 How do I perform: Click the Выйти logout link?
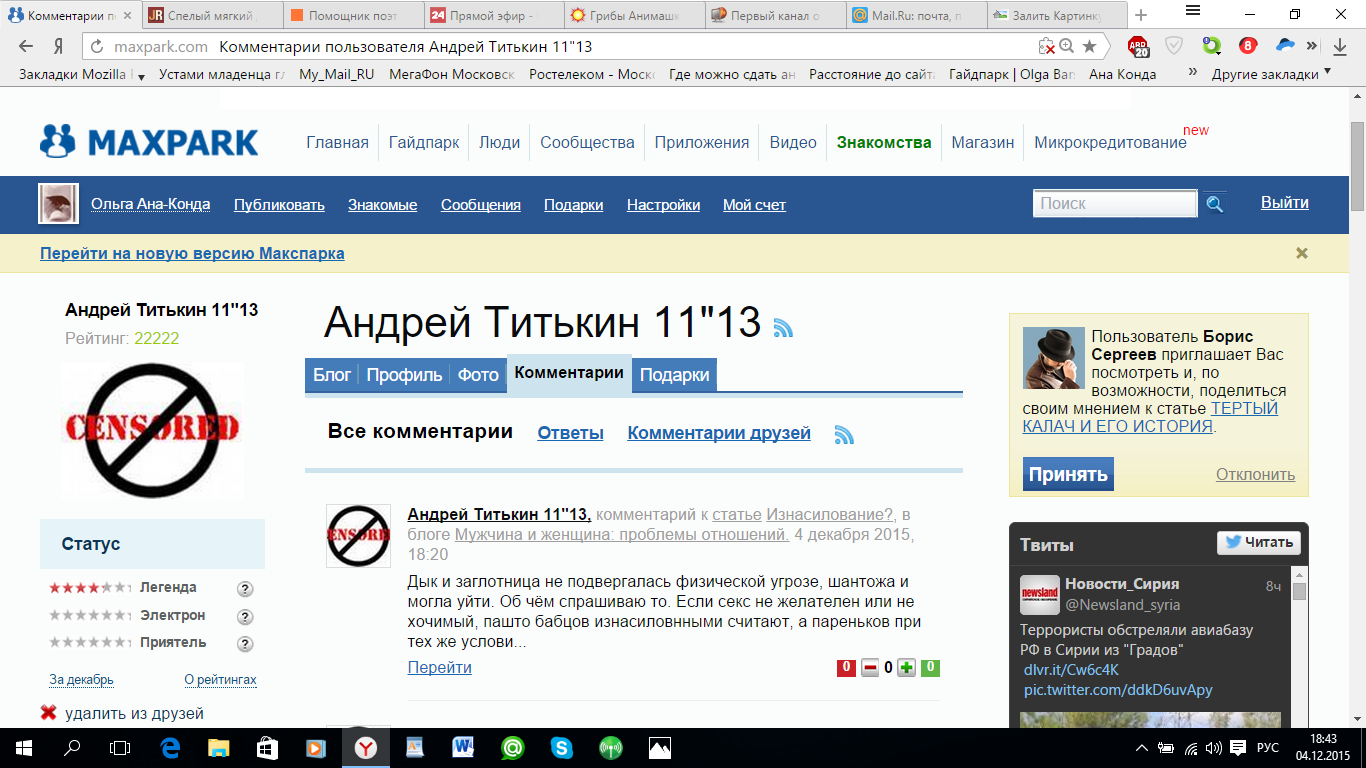click(x=1285, y=202)
